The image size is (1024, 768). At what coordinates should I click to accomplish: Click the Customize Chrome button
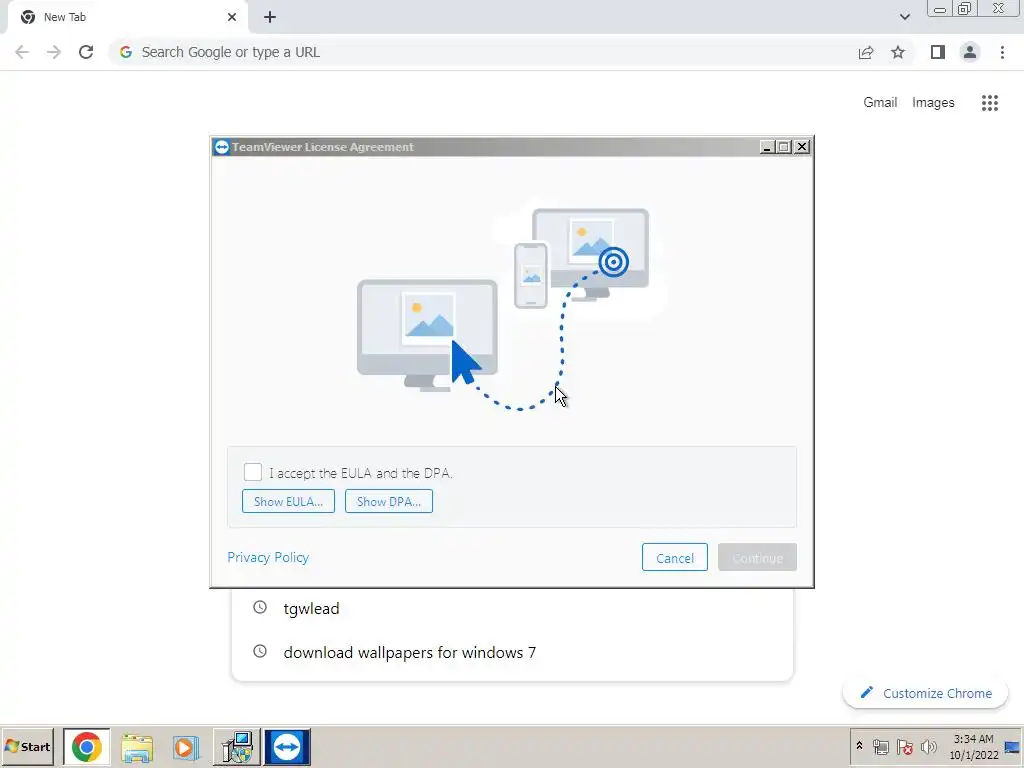coord(925,693)
